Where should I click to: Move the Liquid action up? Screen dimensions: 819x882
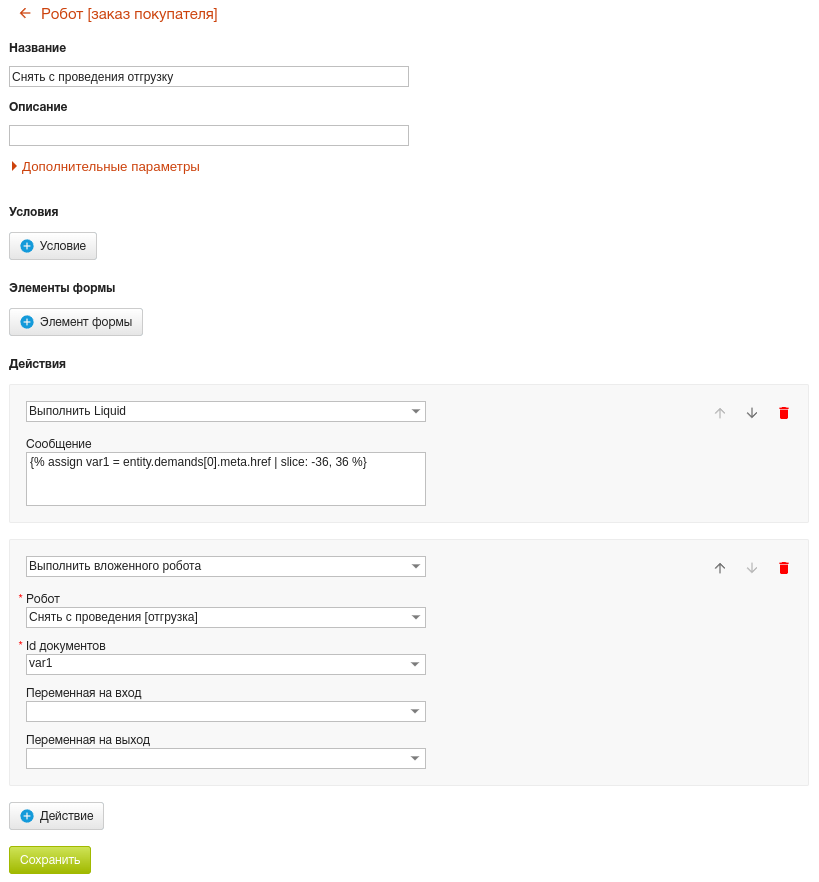(x=720, y=413)
